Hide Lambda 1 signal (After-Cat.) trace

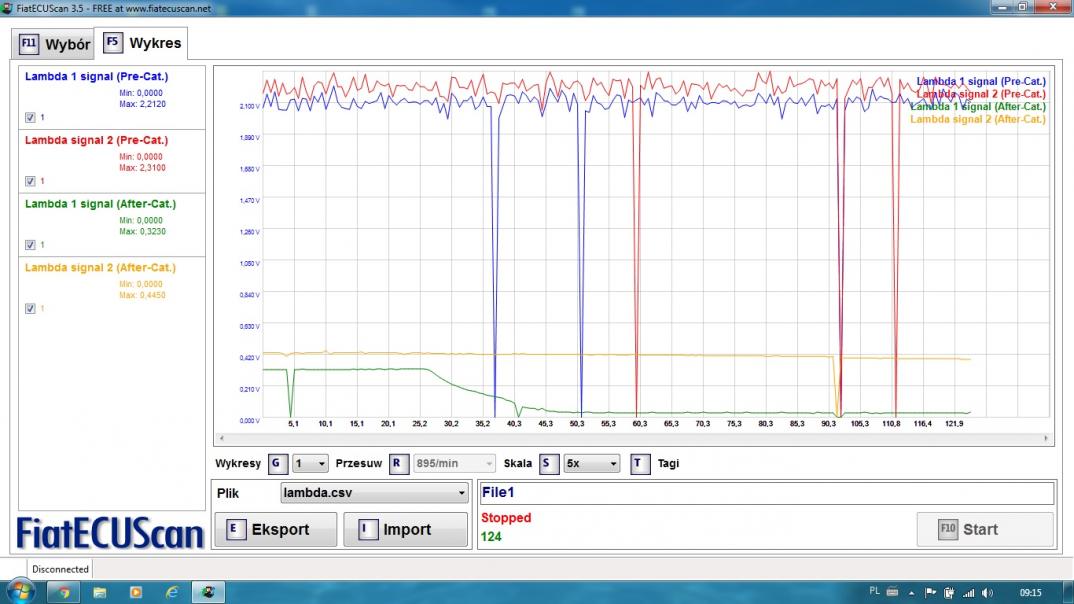[30, 244]
